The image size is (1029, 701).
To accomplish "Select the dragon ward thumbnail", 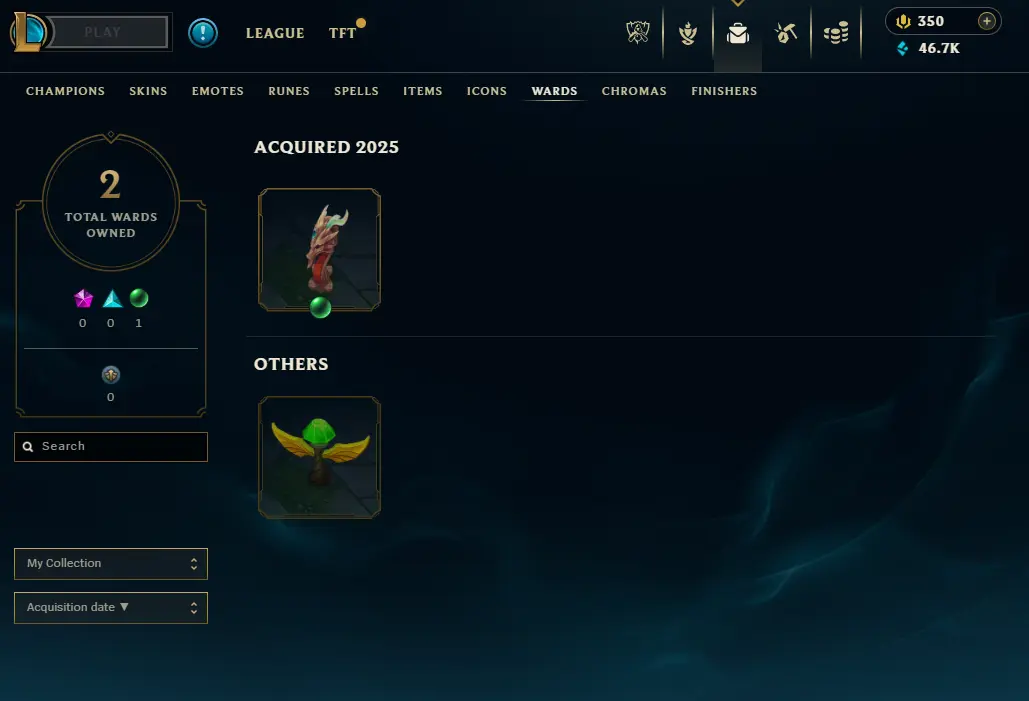I will (x=320, y=249).
